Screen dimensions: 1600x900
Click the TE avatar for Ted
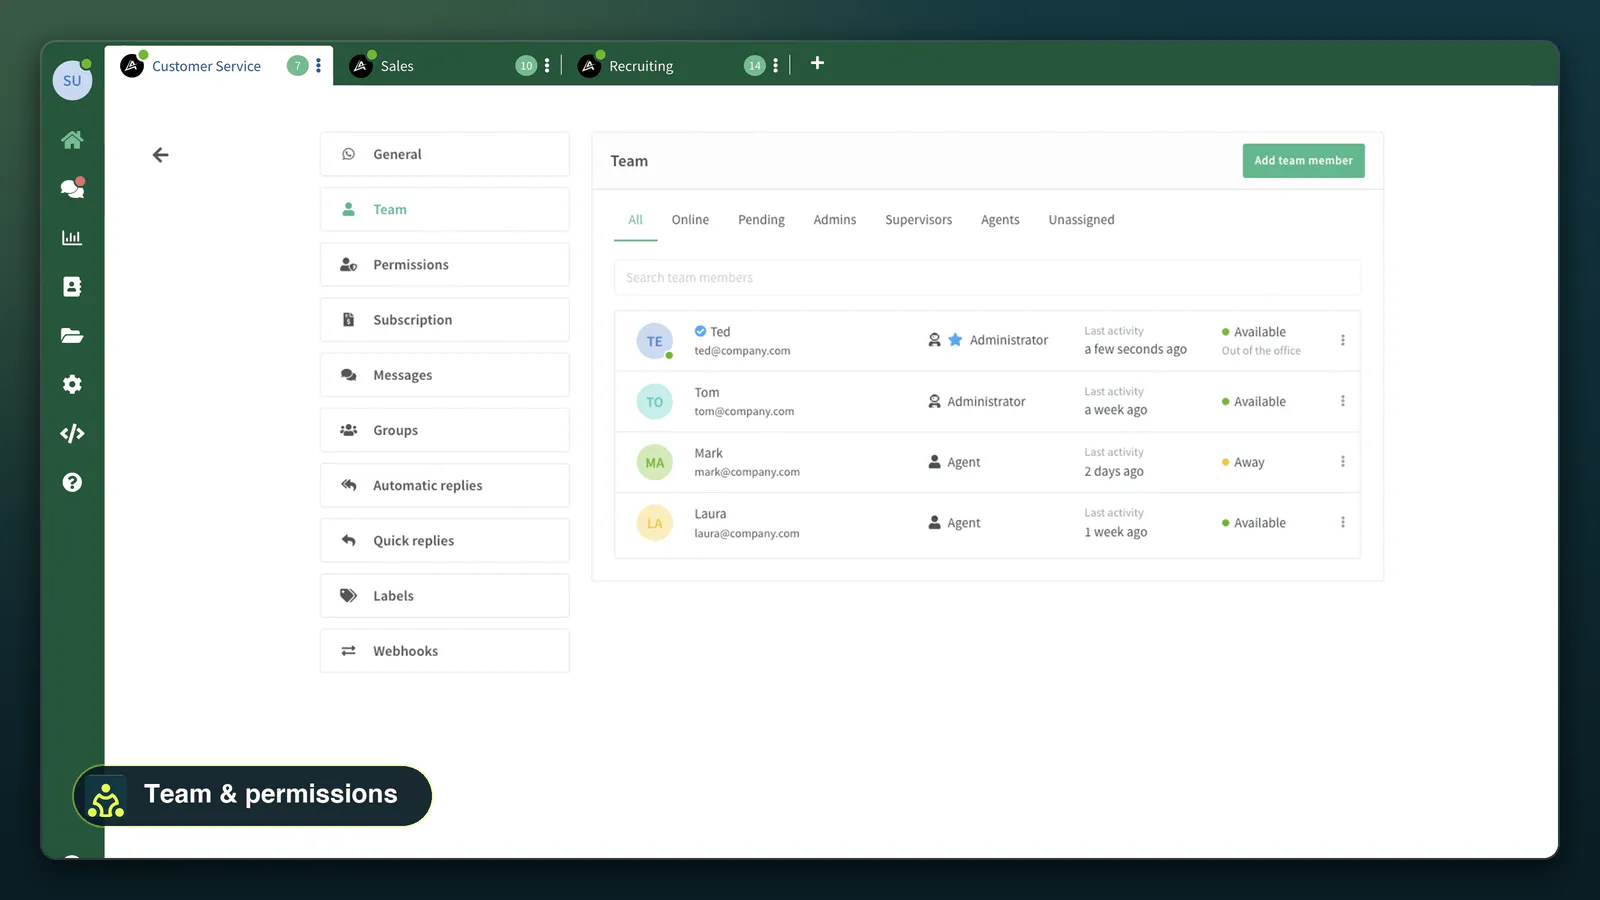click(x=654, y=341)
